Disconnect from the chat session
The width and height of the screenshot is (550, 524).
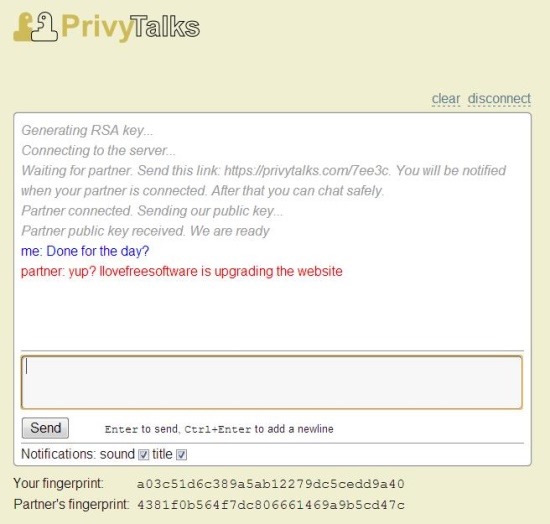pos(499,99)
